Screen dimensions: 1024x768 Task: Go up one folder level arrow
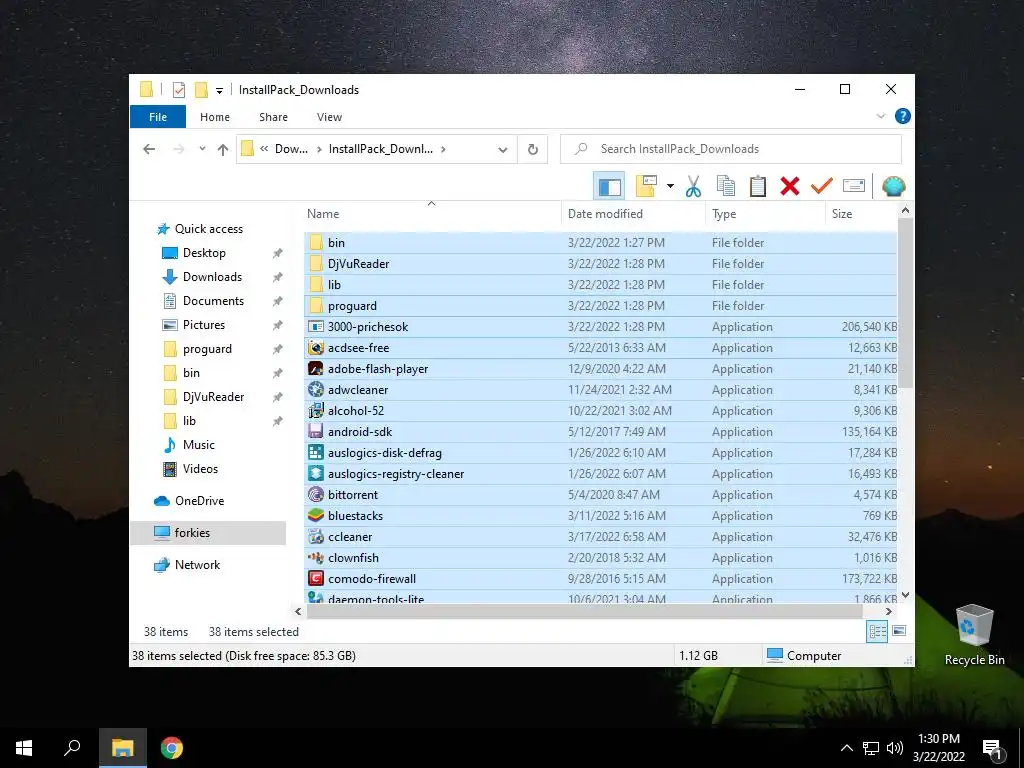click(x=223, y=150)
